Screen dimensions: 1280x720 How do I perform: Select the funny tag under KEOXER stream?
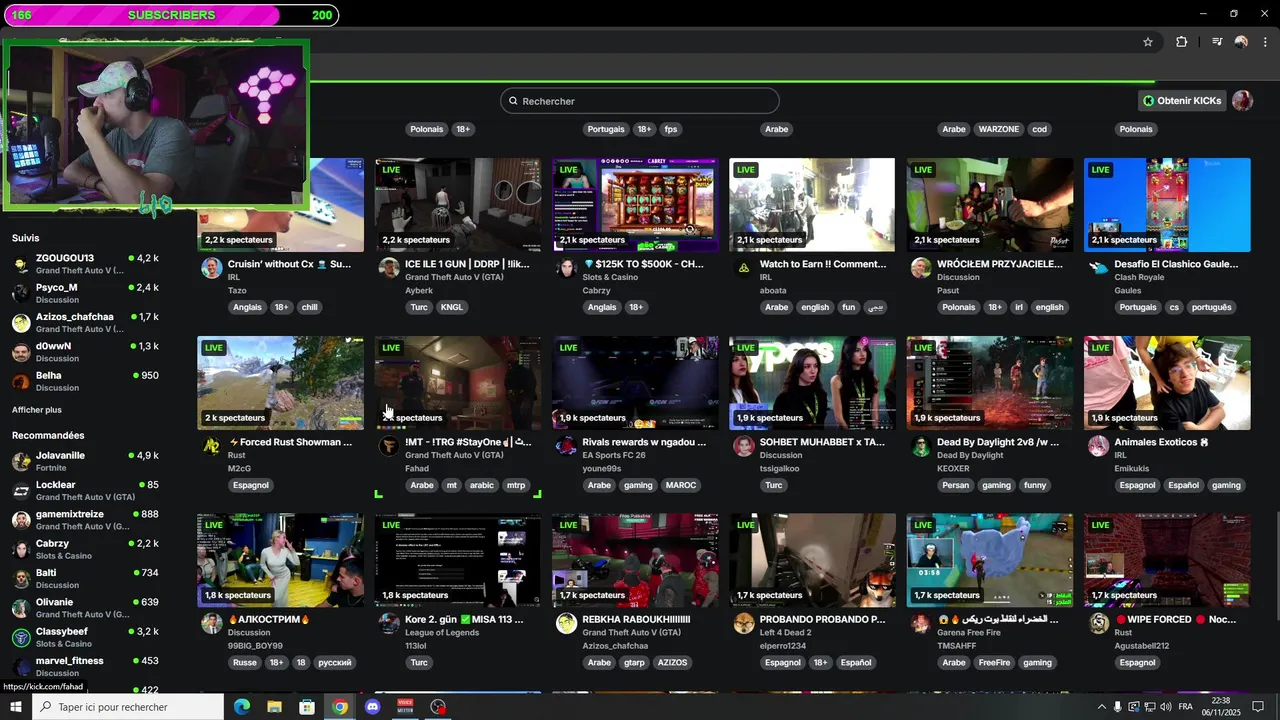[1035, 485]
